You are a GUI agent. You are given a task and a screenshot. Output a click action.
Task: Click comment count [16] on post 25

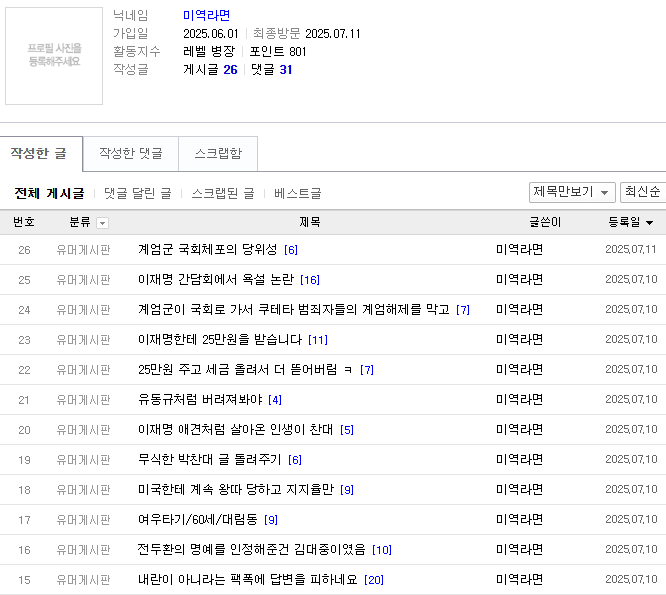tap(310, 280)
